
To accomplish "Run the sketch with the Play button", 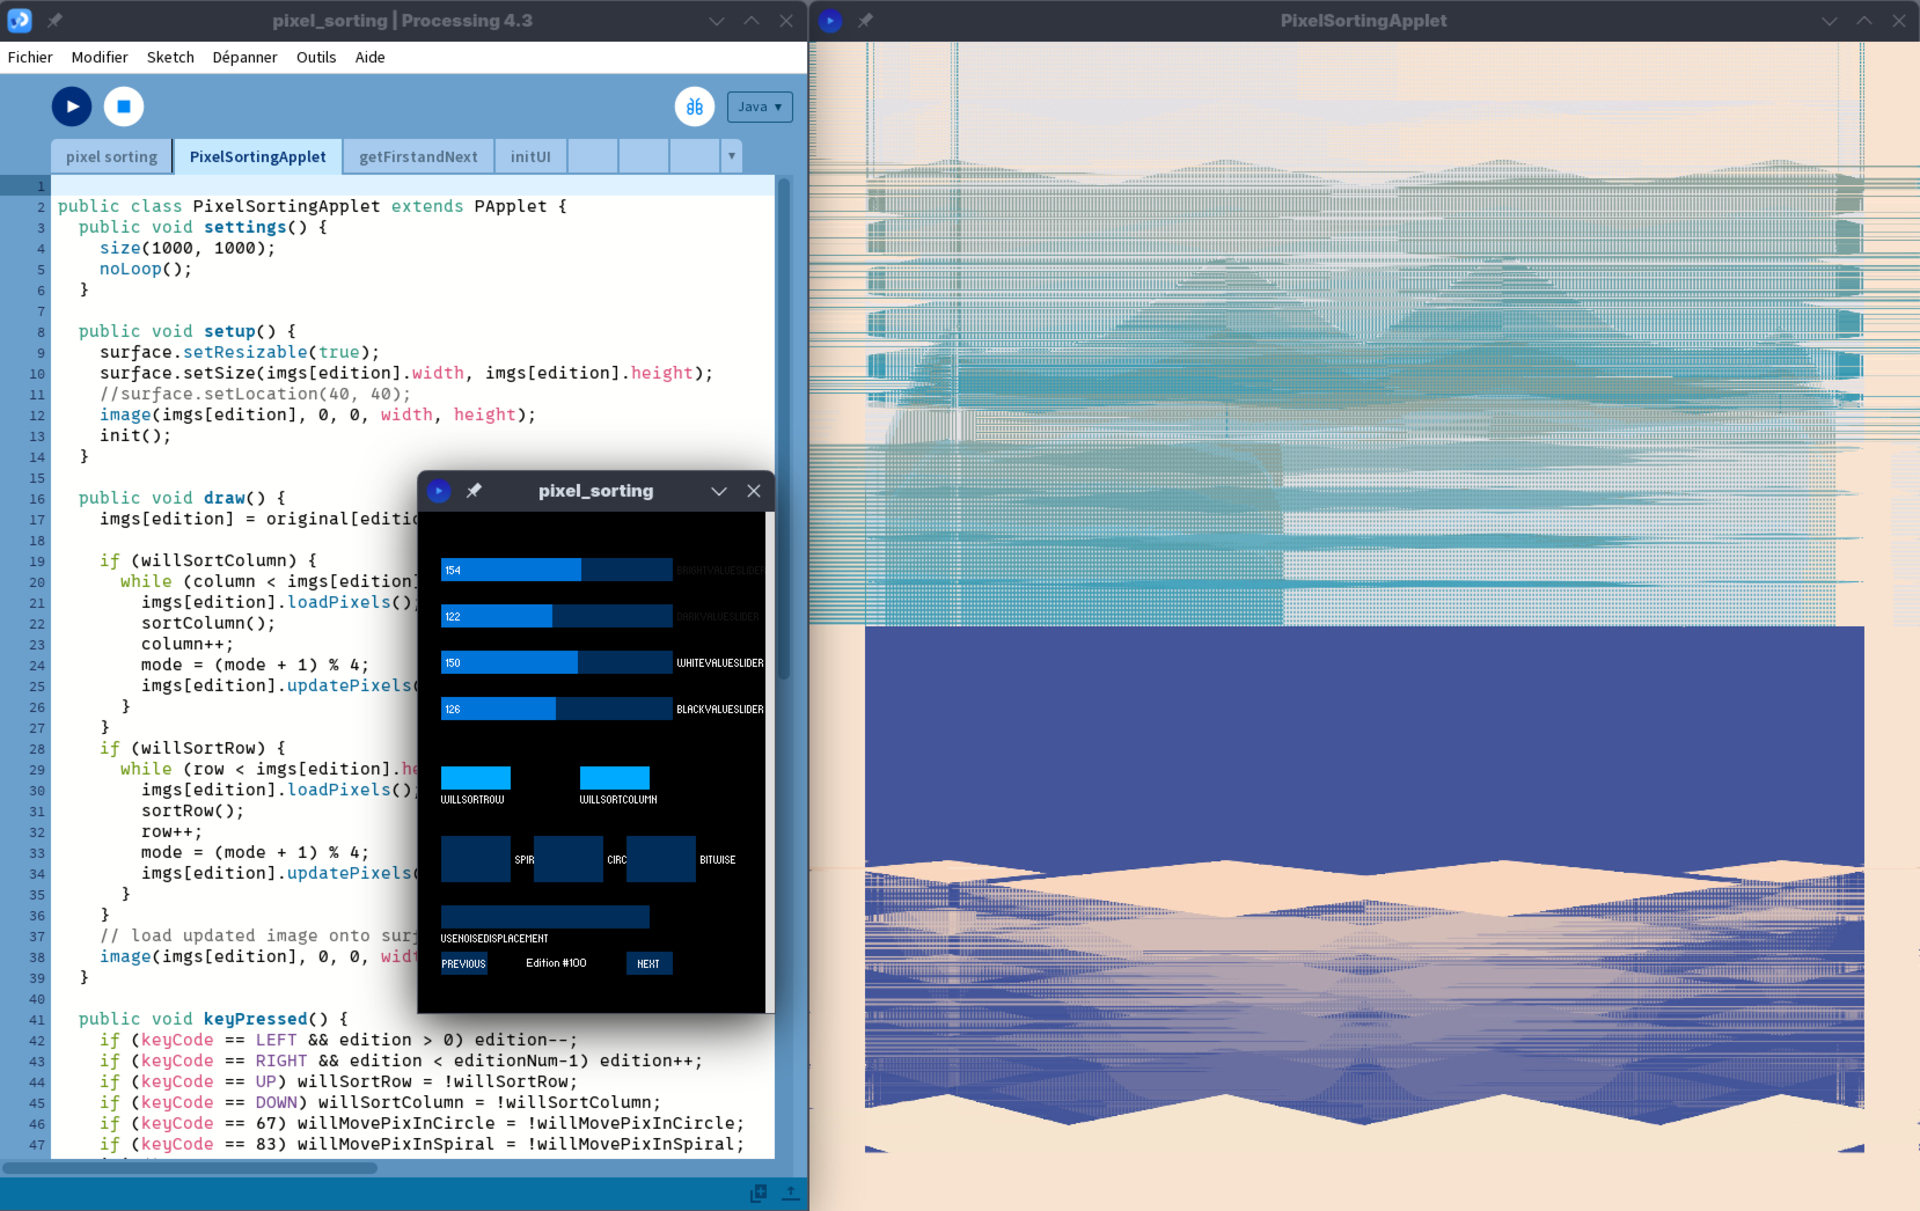I will 72,106.
